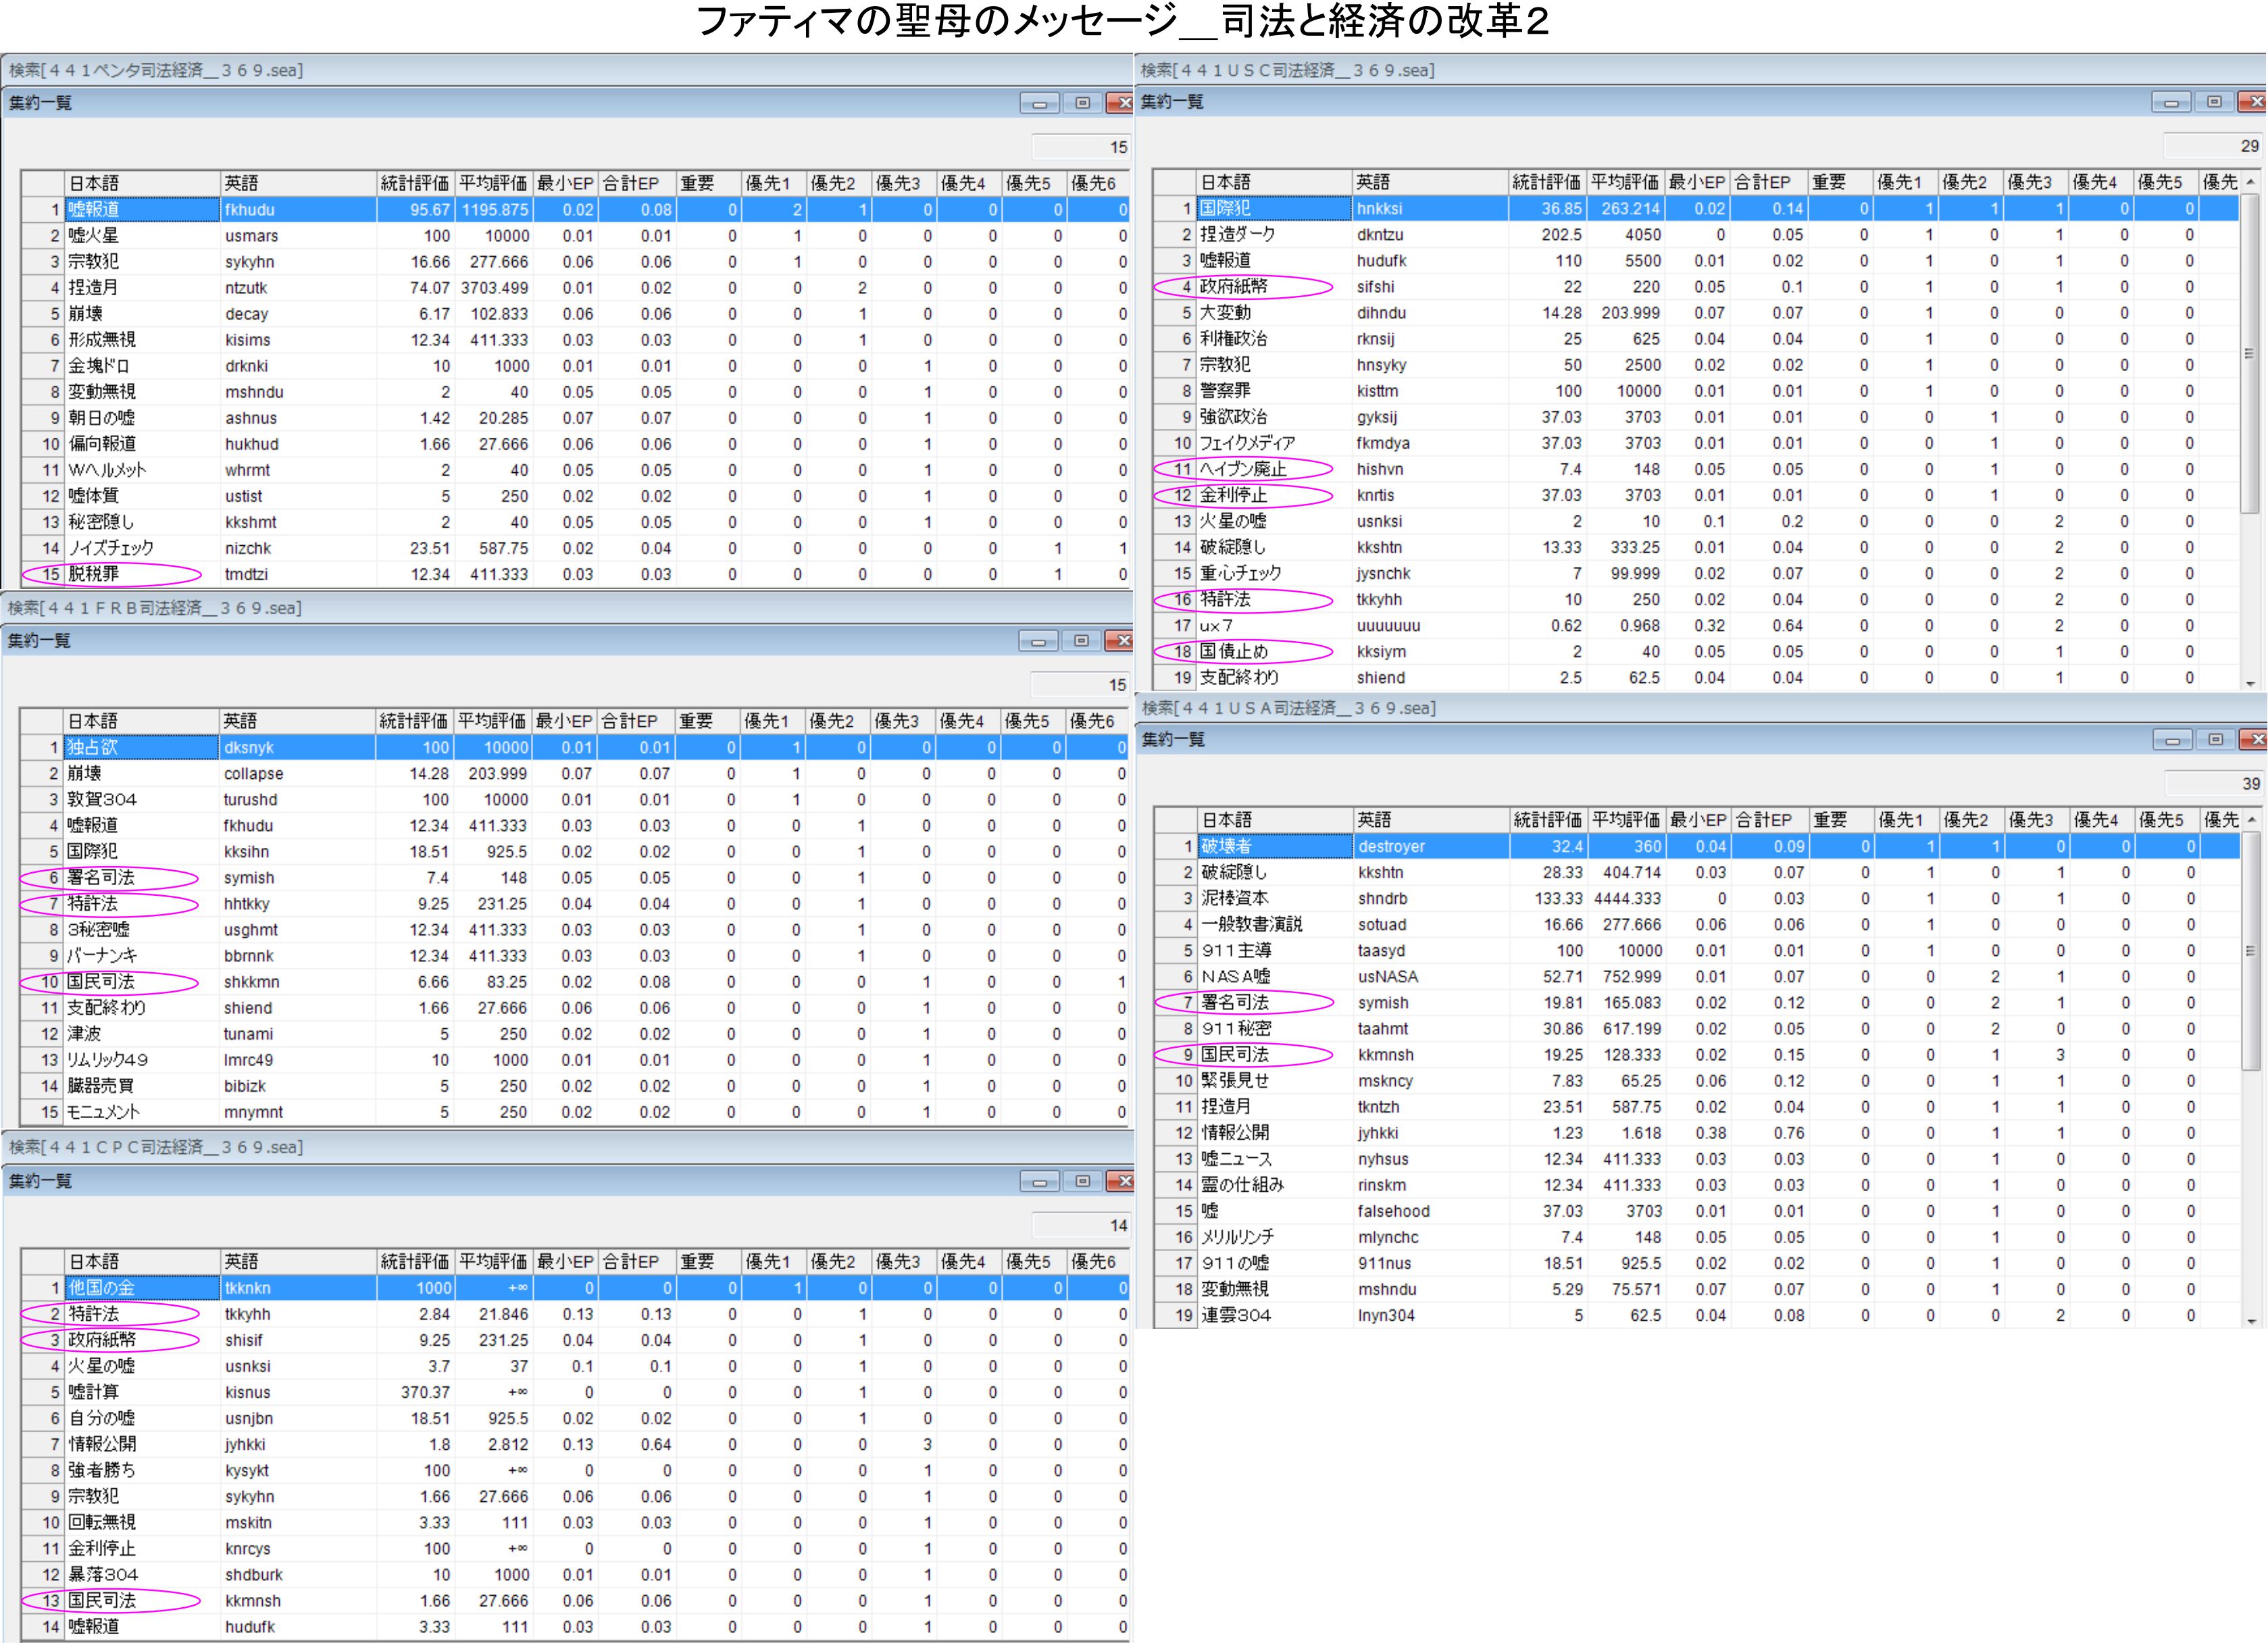Minimize the ペンタ司法経済 集約一覧 window

(1039, 103)
